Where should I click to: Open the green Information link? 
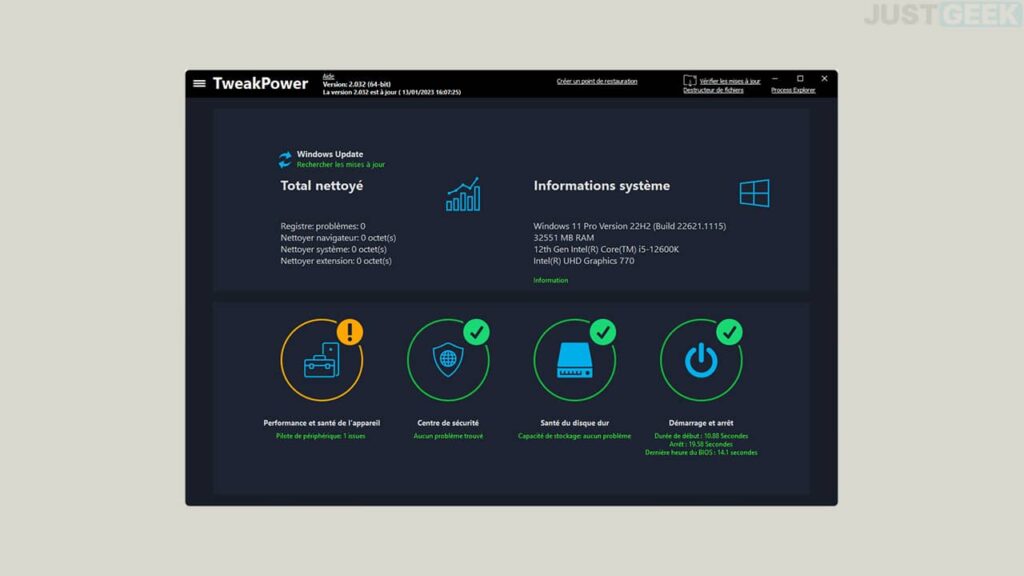click(551, 280)
